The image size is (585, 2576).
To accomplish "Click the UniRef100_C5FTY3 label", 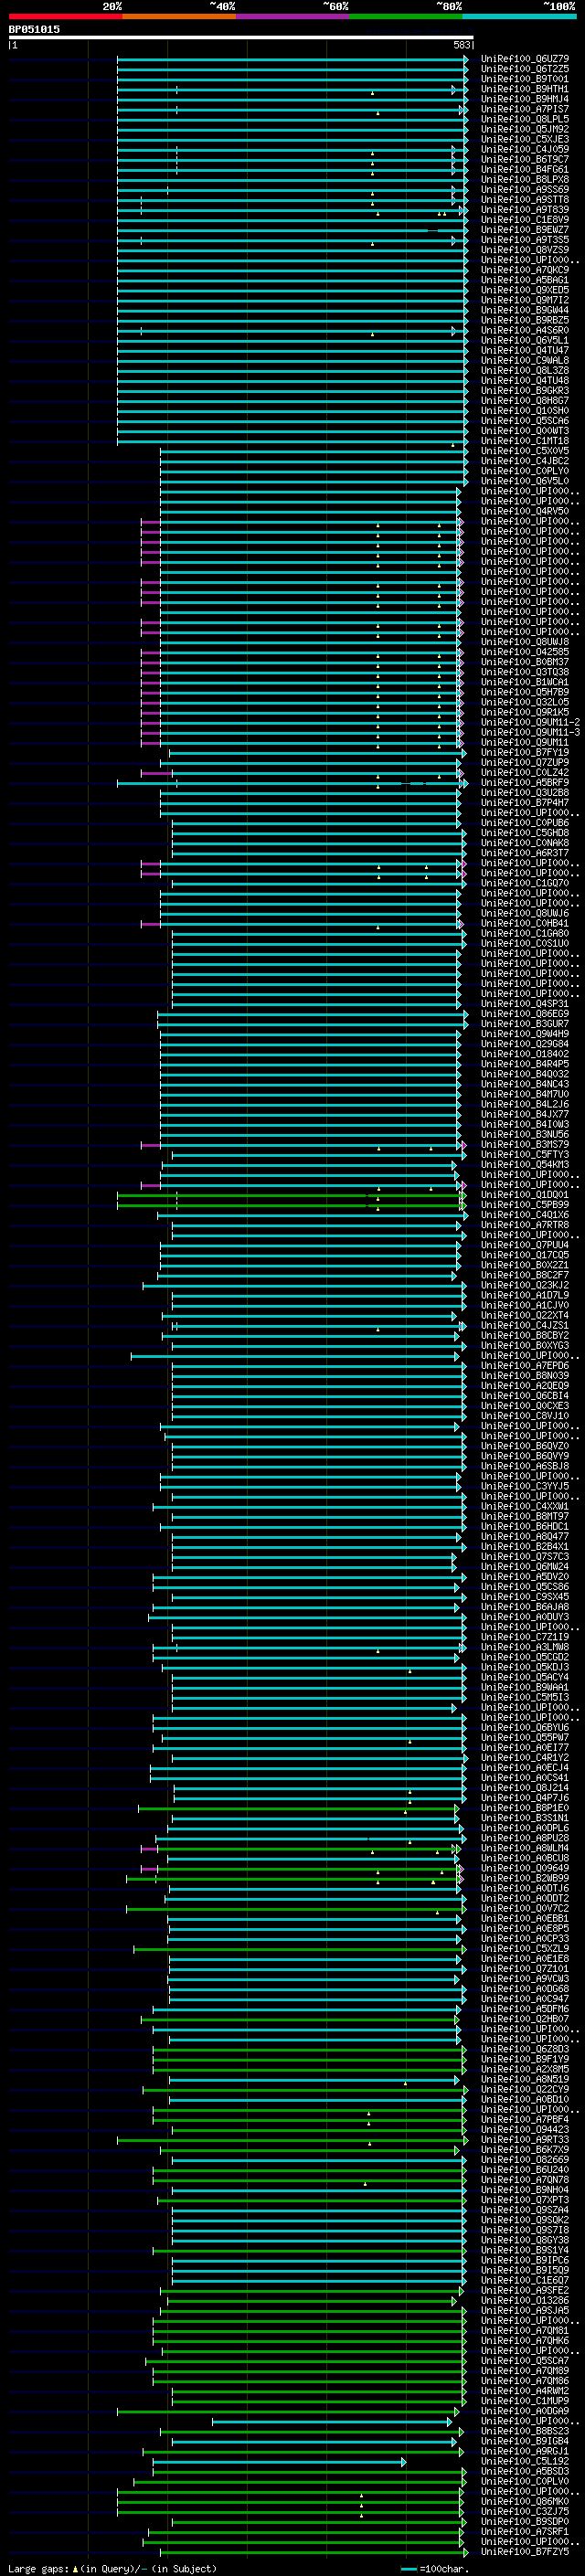I will [x=524, y=1155].
